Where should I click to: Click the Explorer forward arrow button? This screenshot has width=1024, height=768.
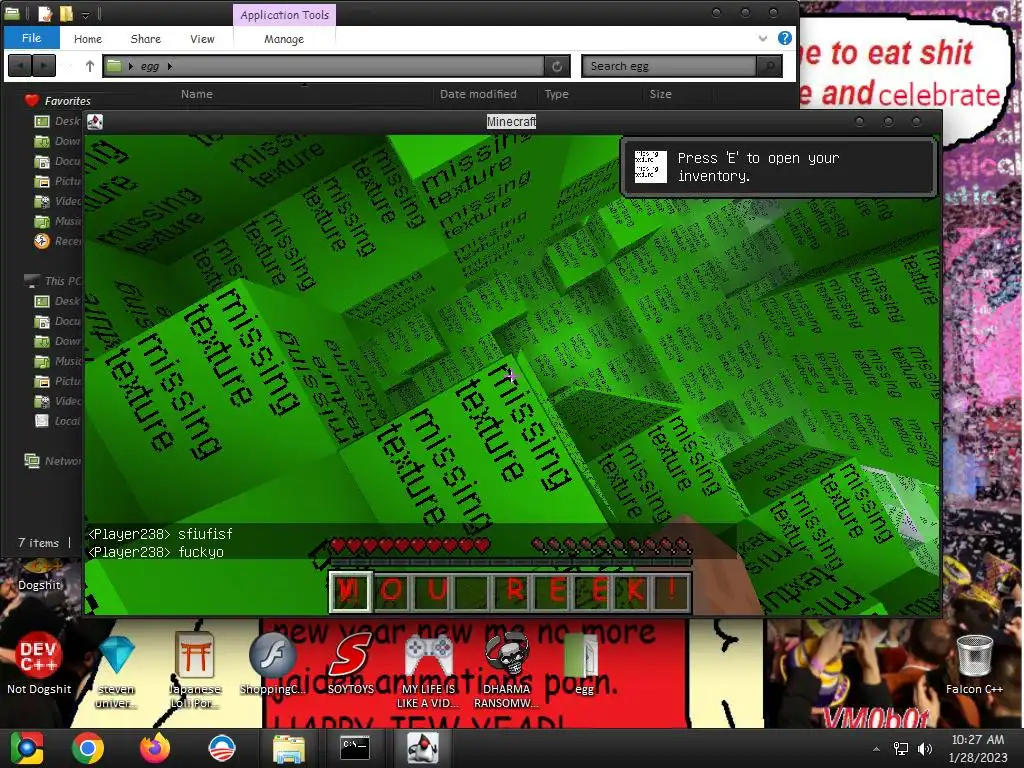coord(44,66)
